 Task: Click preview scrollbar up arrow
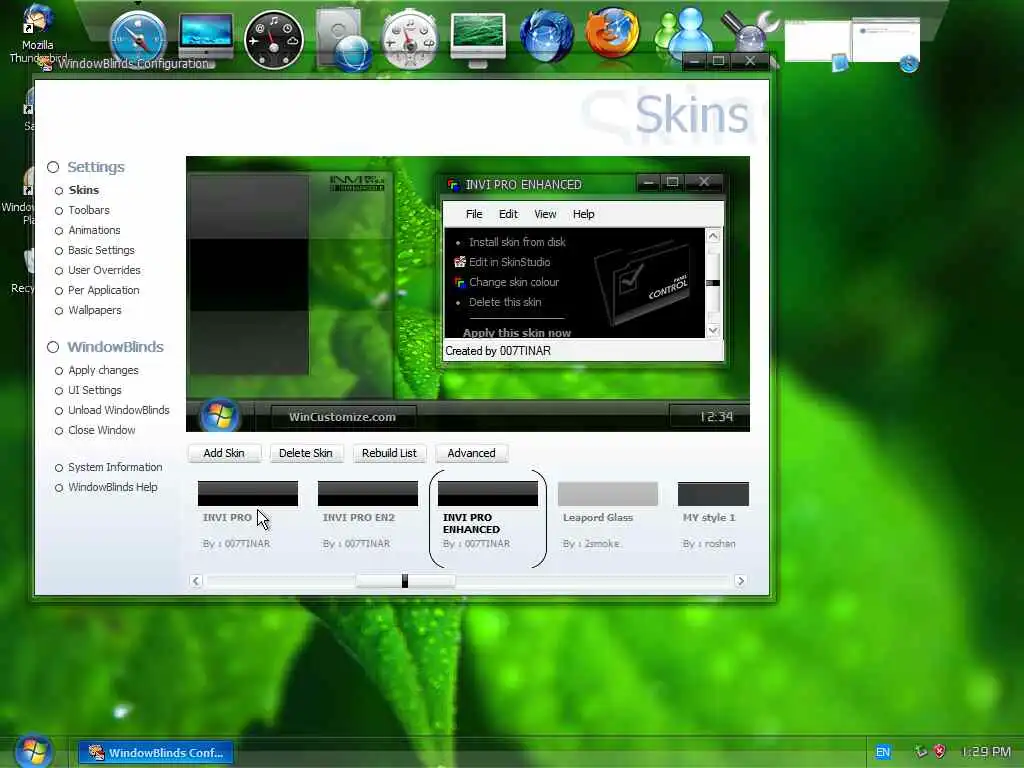coord(713,236)
